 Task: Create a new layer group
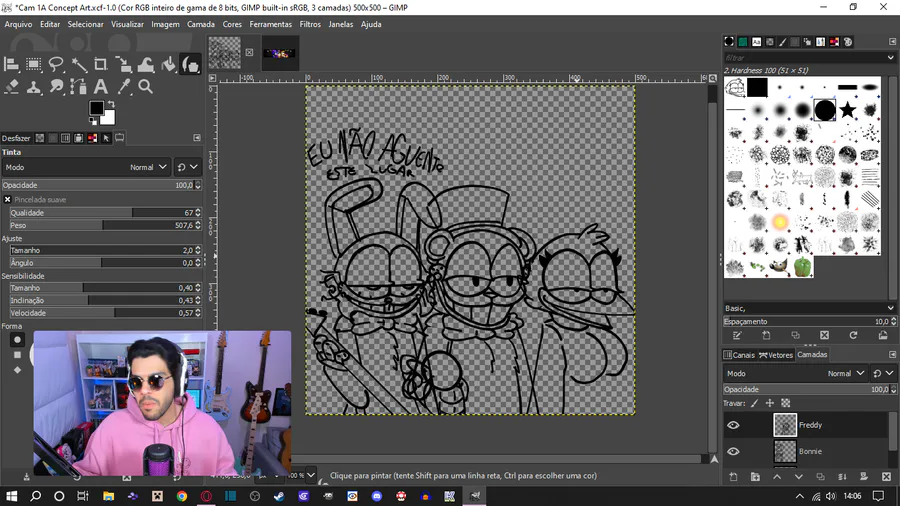point(755,477)
